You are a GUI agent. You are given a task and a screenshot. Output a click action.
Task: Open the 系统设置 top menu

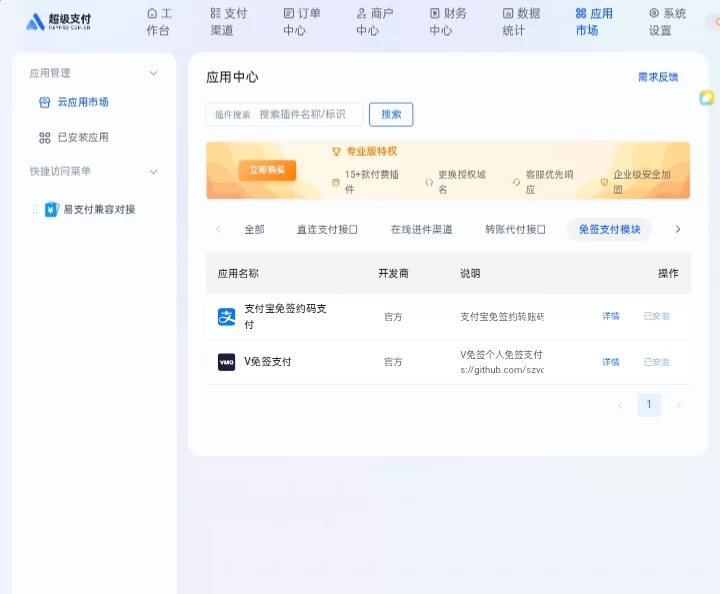click(667, 22)
